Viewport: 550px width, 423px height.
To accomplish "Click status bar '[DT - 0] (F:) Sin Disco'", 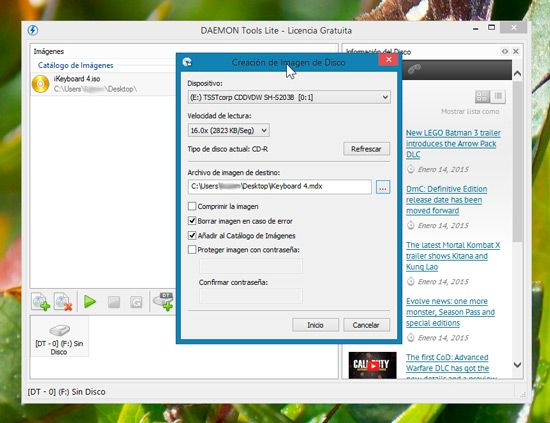I will (x=66, y=392).
